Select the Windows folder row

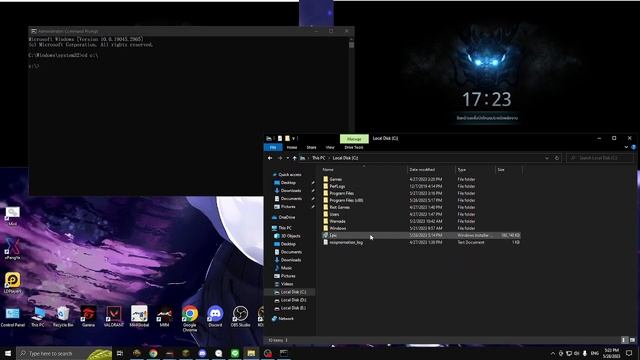coord(421,228)
